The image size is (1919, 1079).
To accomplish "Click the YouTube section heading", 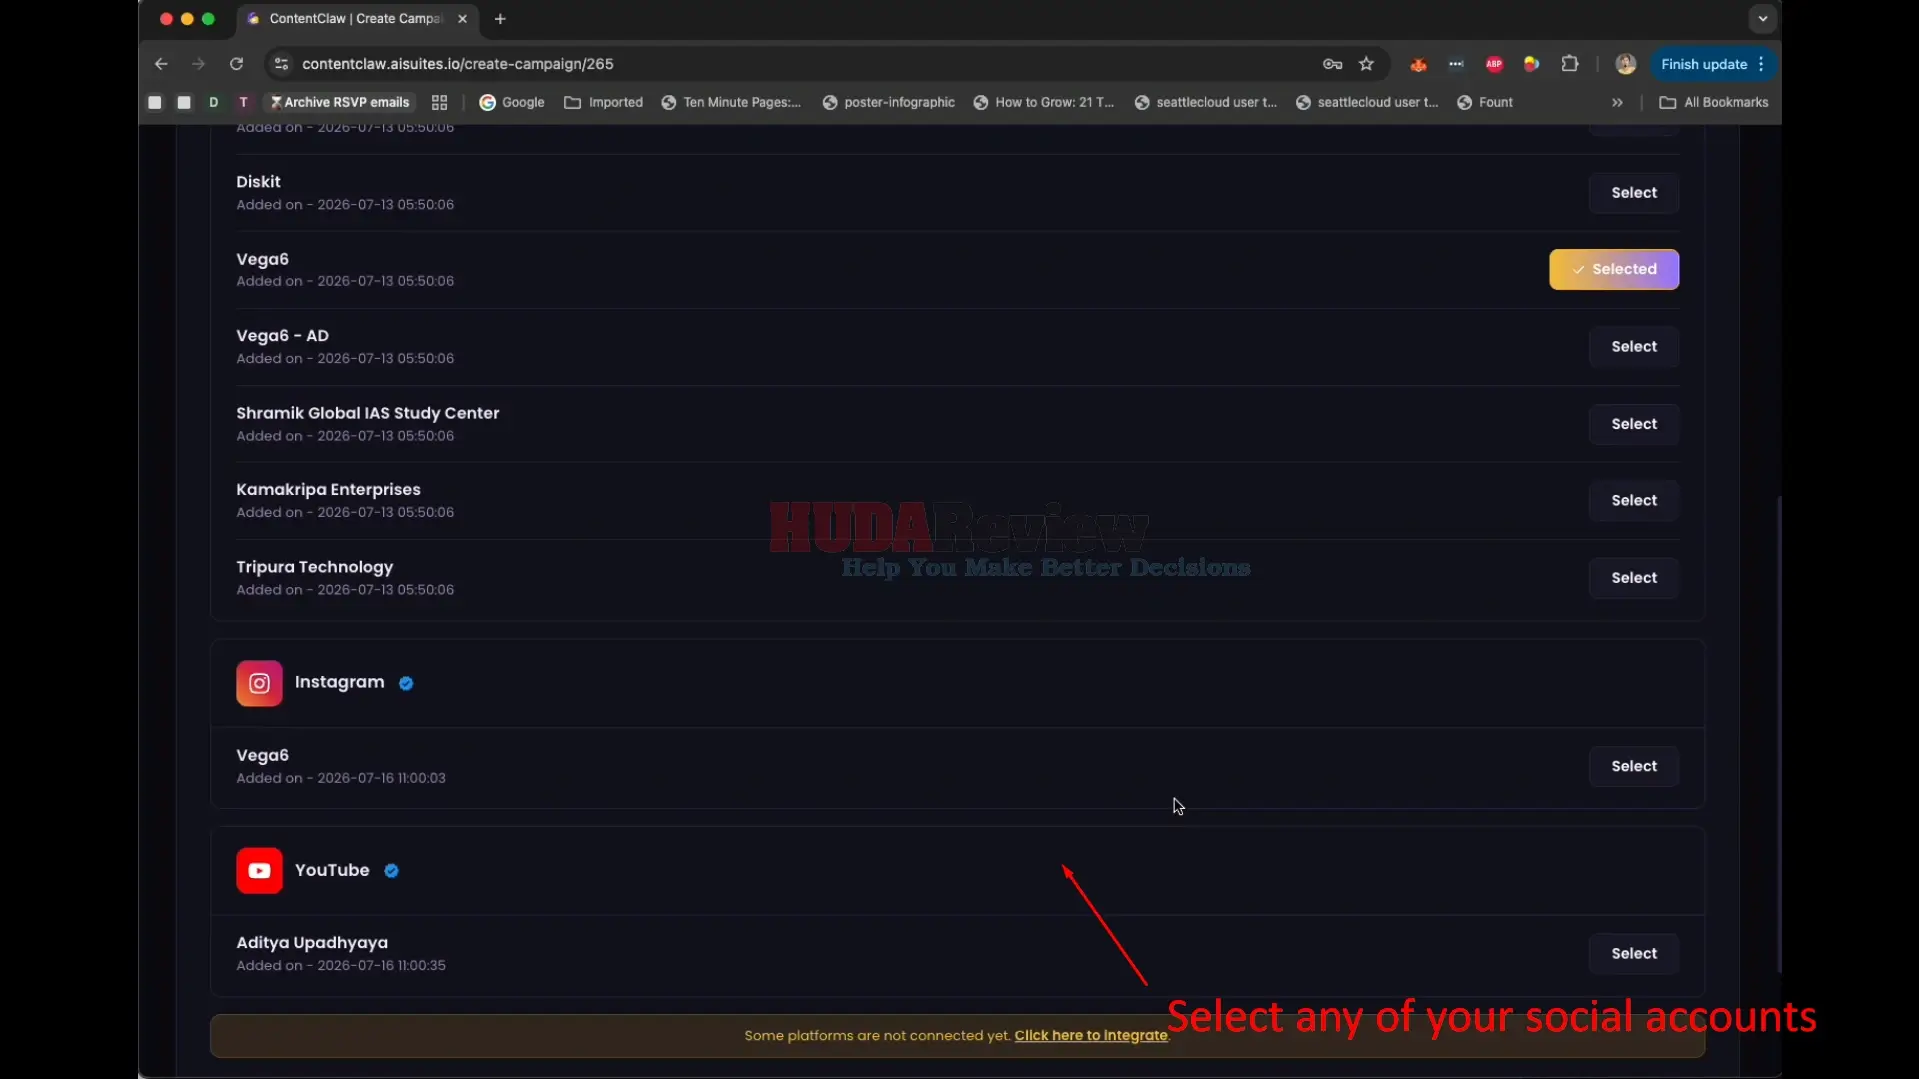I will tap(332, 870).
